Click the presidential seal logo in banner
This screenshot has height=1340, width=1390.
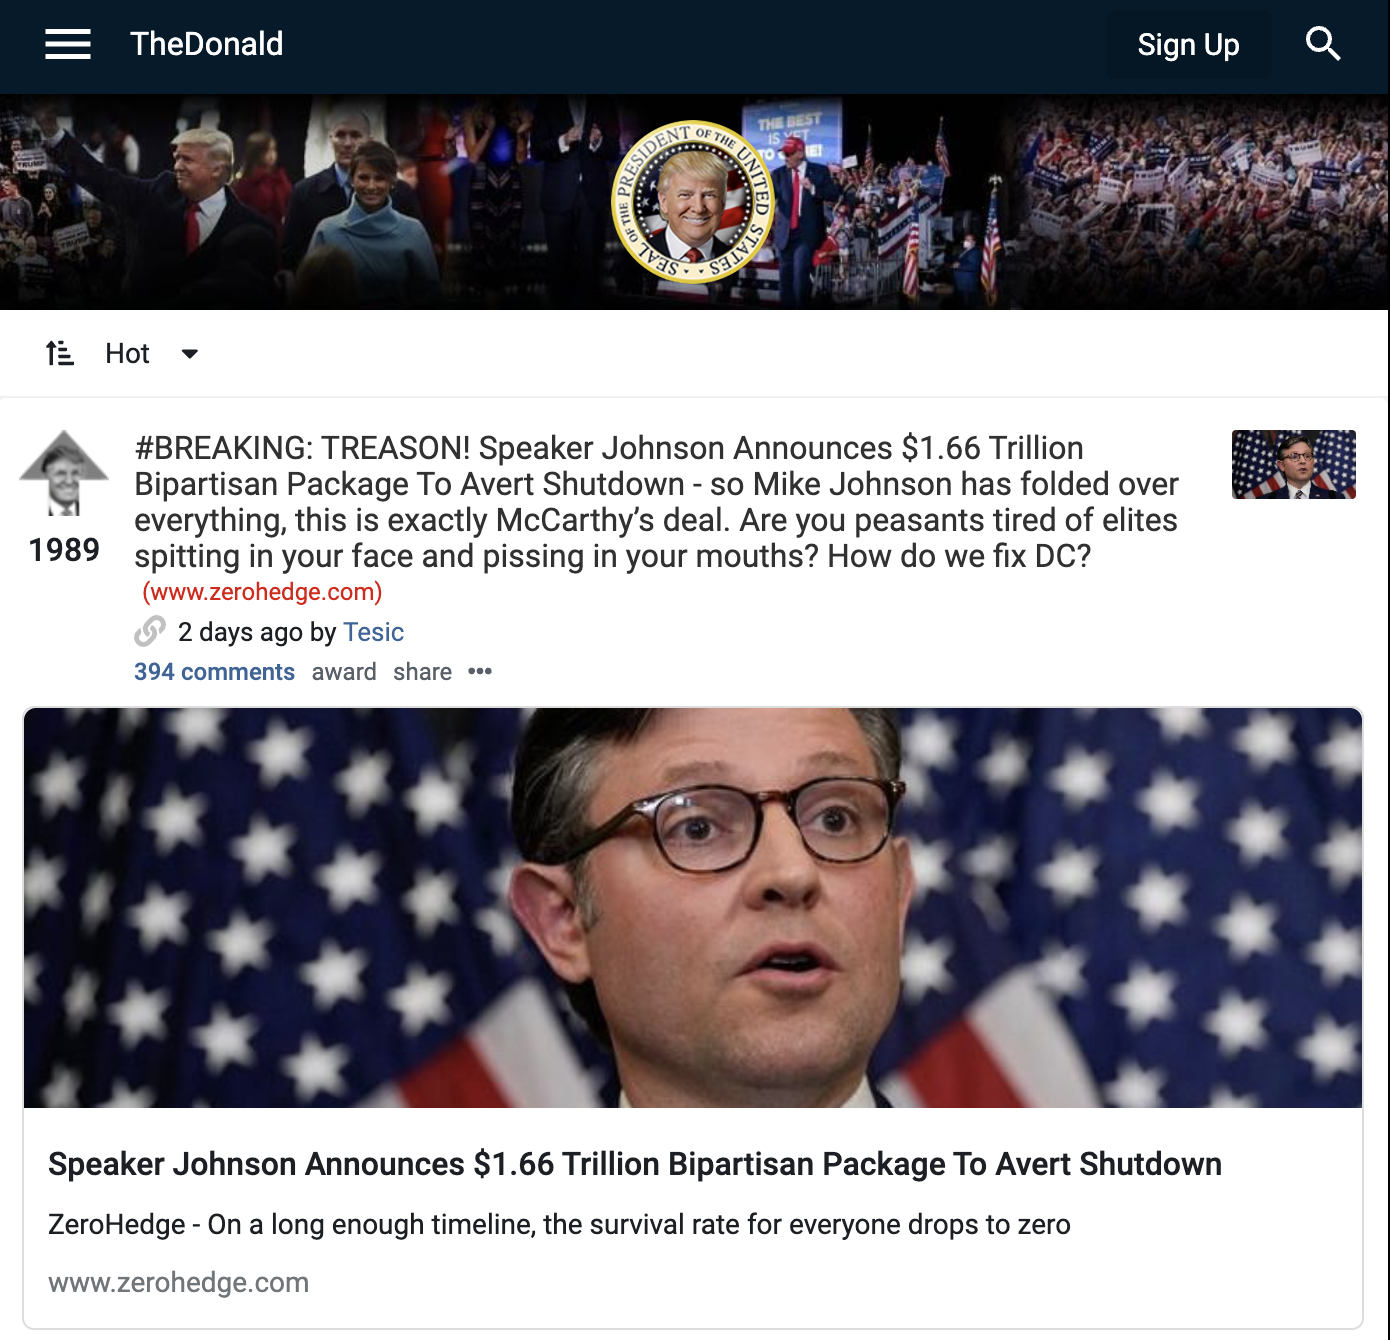coord(693,202)
